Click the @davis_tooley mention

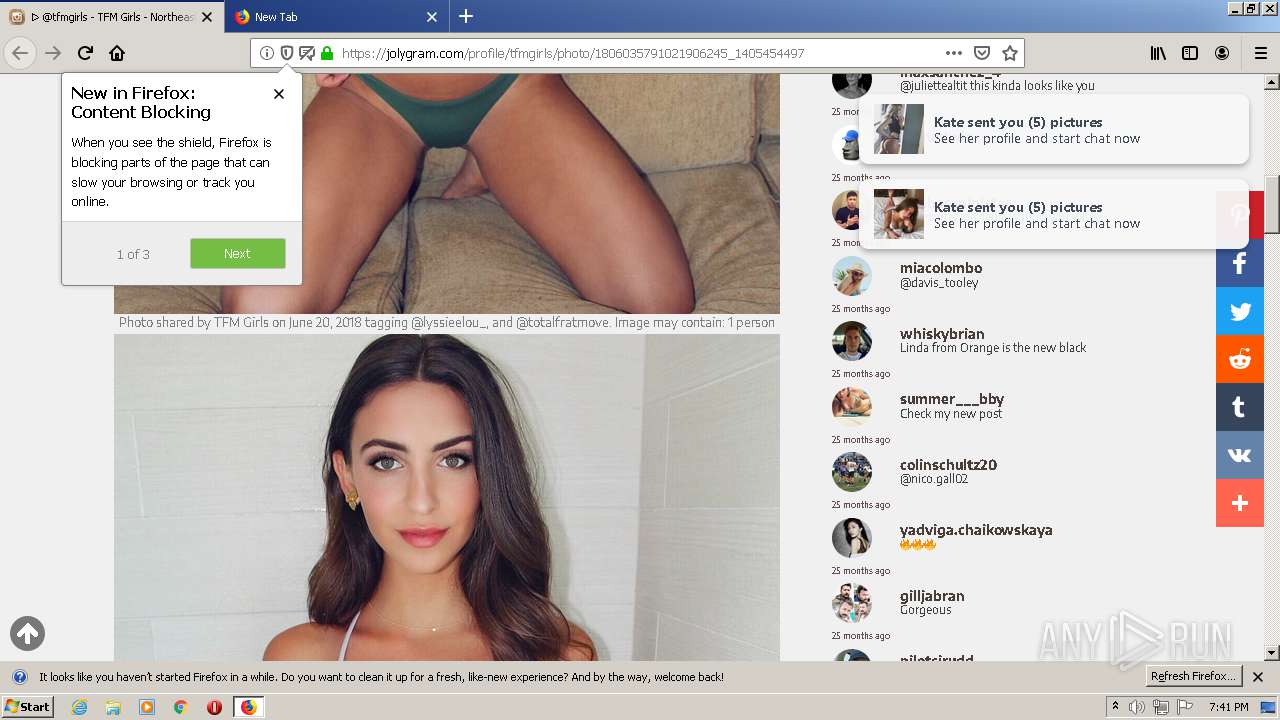coord(939,283)
